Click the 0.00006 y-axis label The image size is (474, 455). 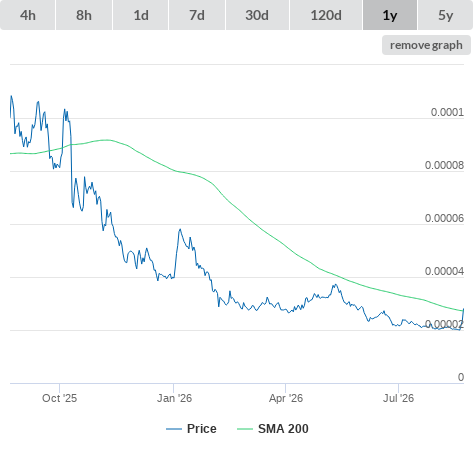coord(444,218)
